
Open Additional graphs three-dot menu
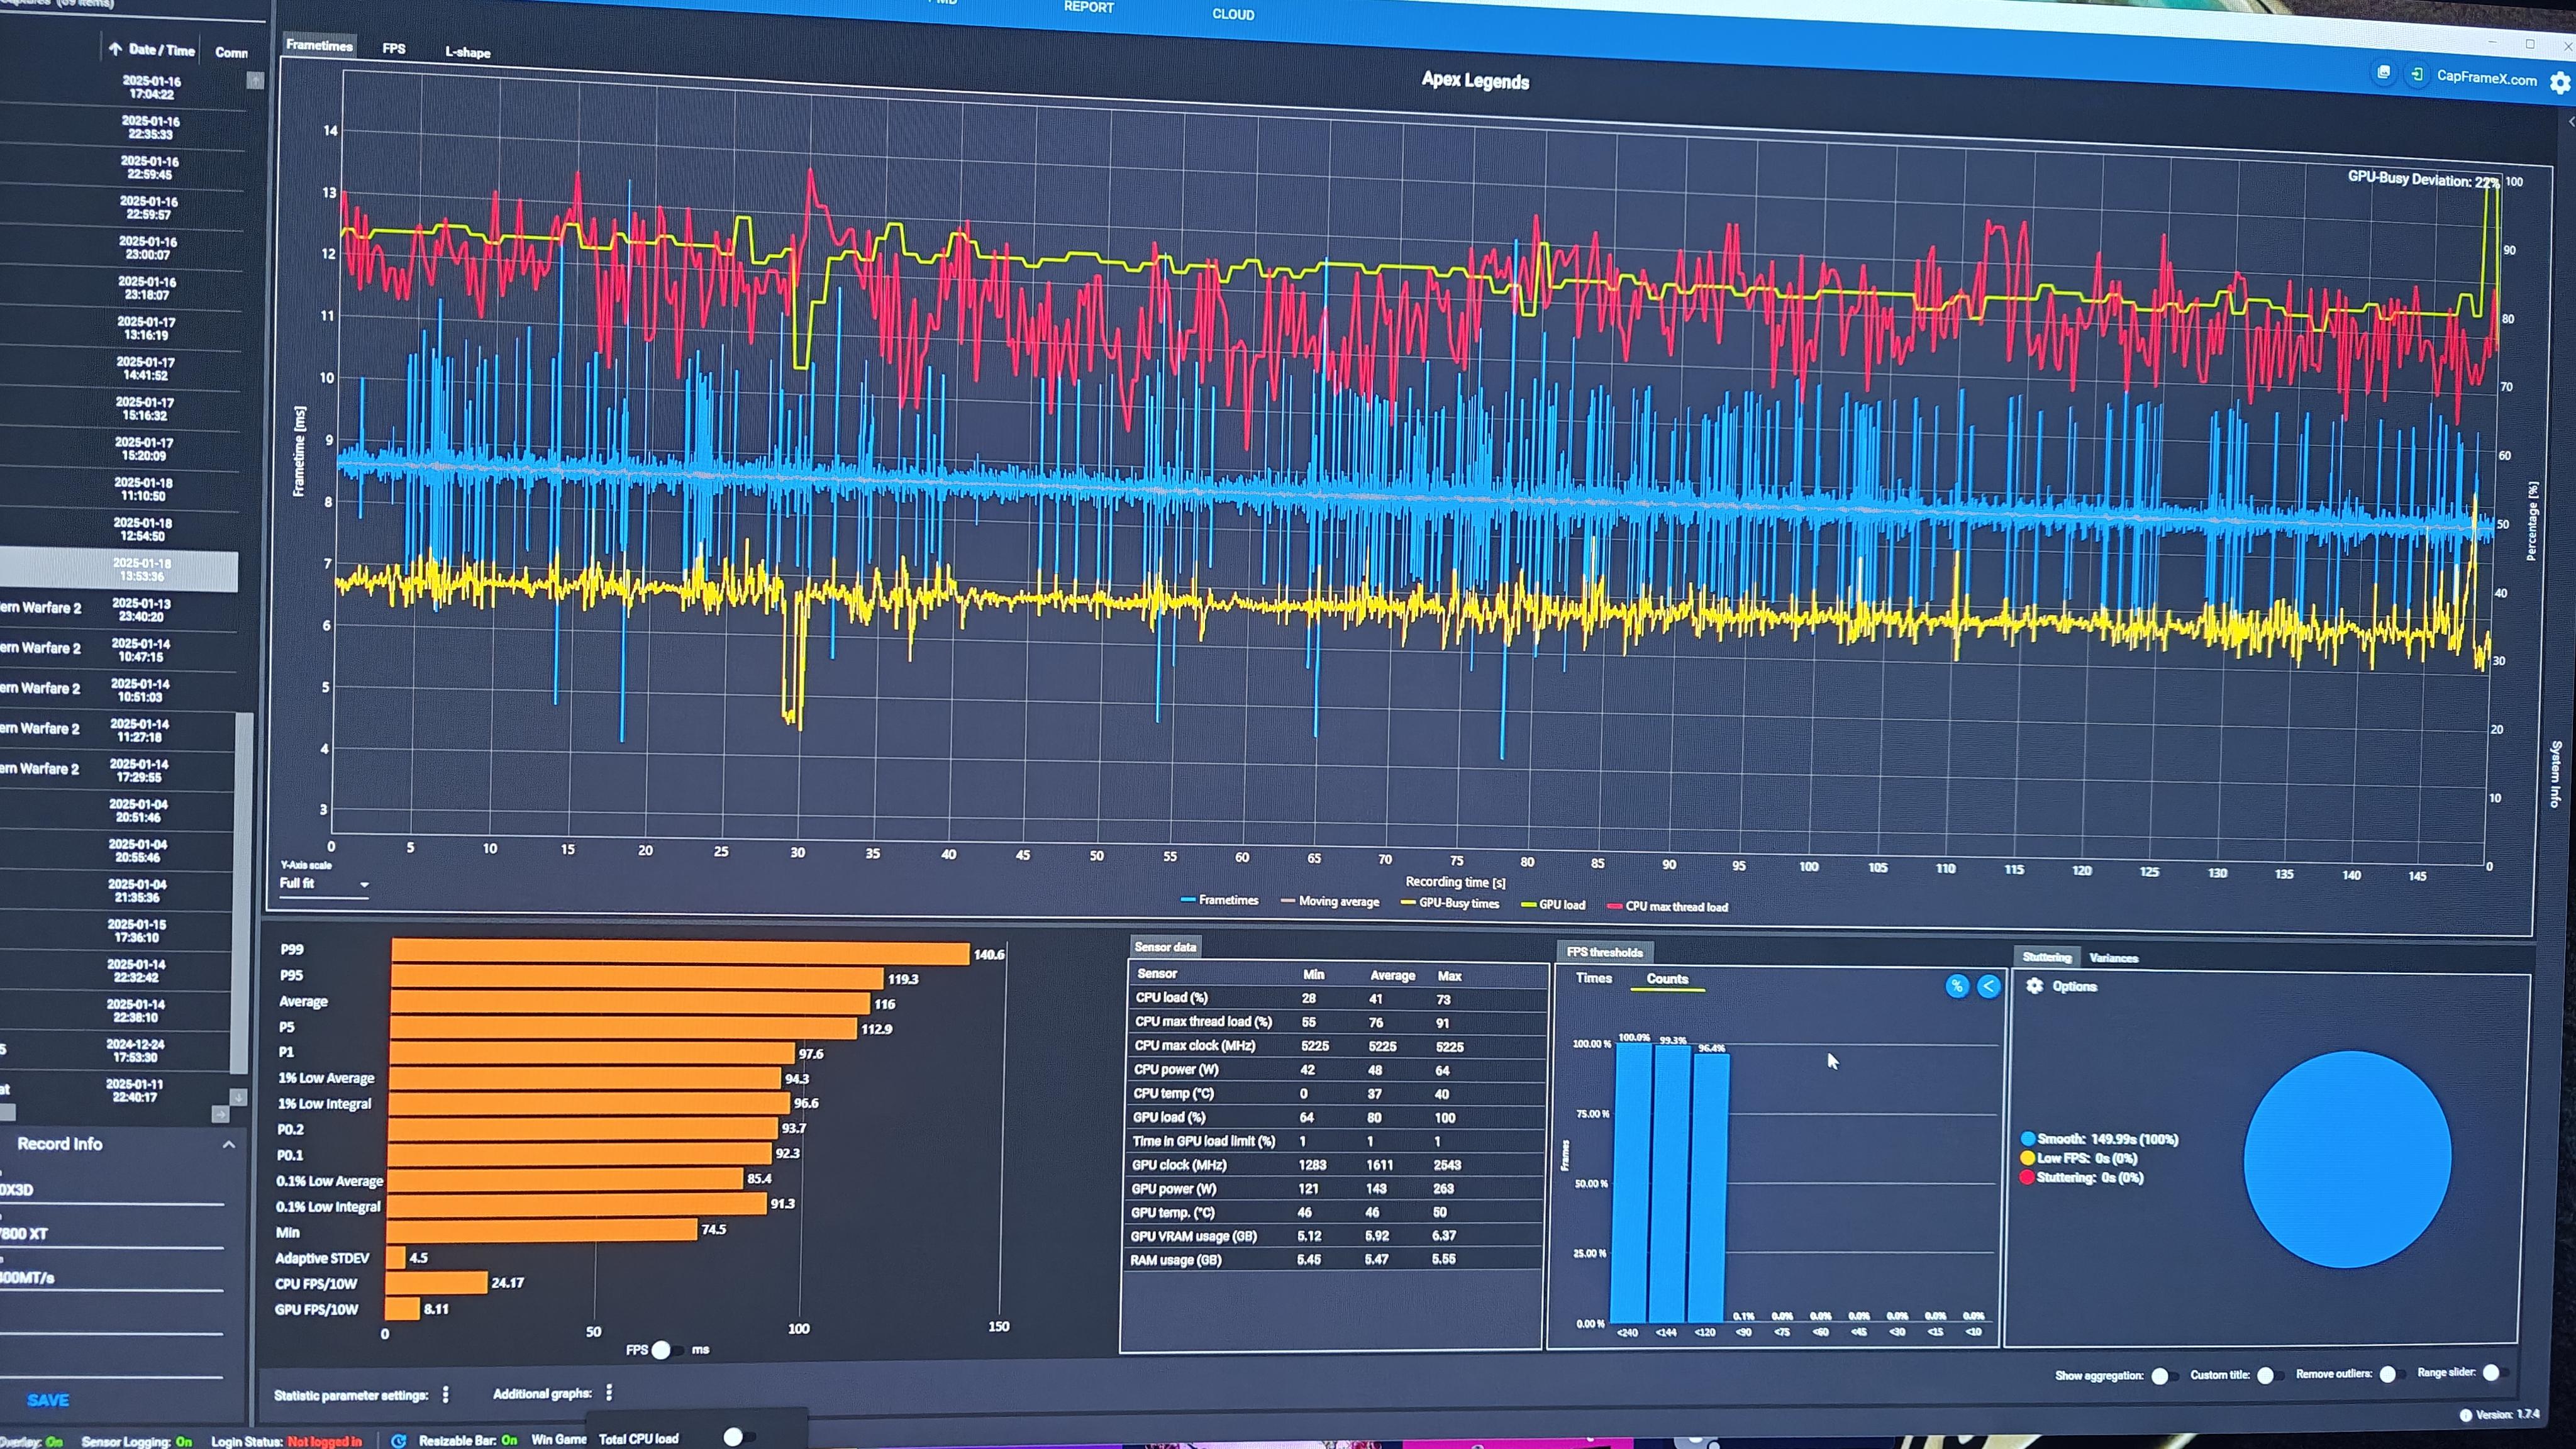coord(609,1392)
